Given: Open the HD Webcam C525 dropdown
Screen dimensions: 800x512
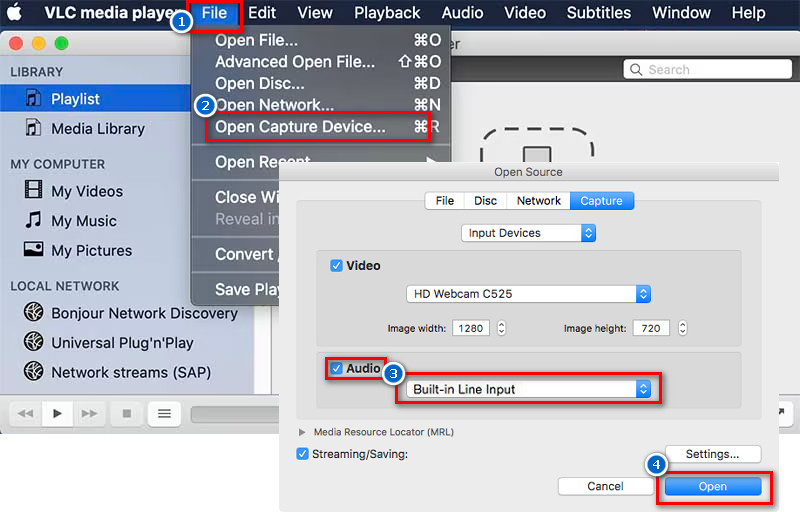Looking at the screenshot, I should [x=528, y=294].
